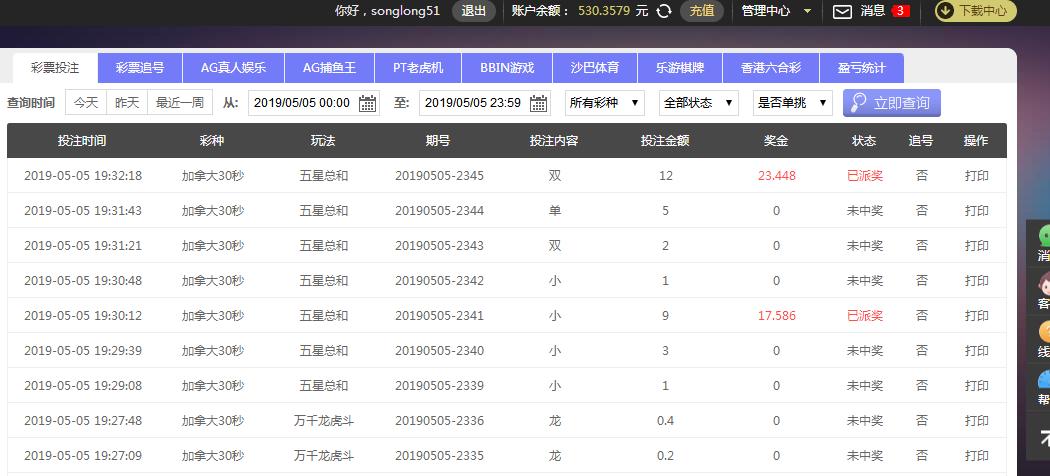
Task: Click the envelope messages icon
Action: point(842,11)
